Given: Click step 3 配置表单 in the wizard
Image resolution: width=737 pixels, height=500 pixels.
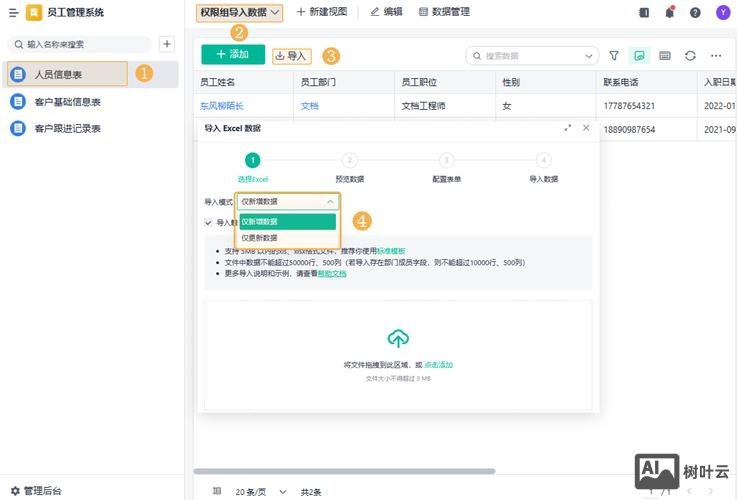Looking at the screenshot, I should tap(447, 167).
